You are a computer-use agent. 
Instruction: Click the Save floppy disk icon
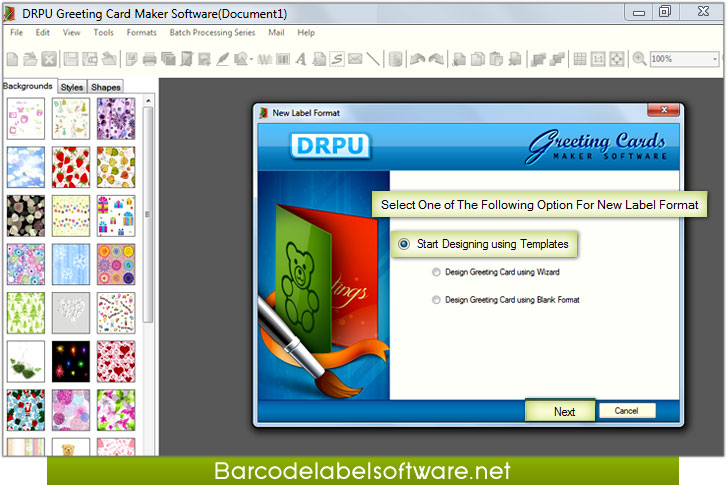[x=71, y=59]
